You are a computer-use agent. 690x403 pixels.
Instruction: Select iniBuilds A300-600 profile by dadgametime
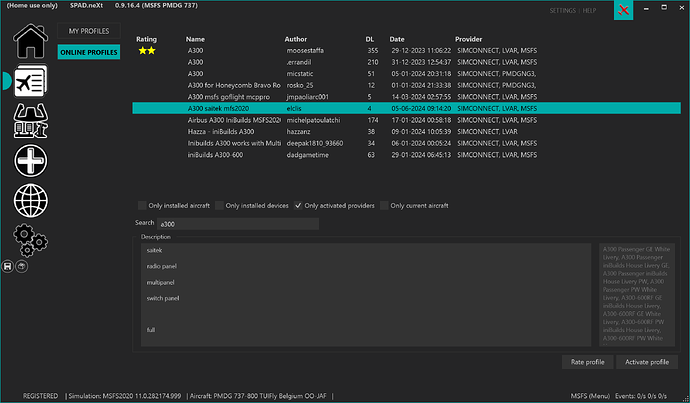[x=407, y=155]
